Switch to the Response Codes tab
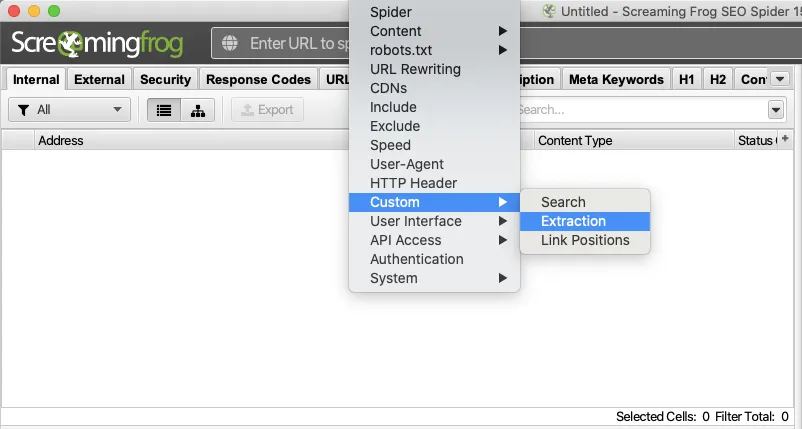This screenshot has height=429, width=802. click(x=258, y=80)
